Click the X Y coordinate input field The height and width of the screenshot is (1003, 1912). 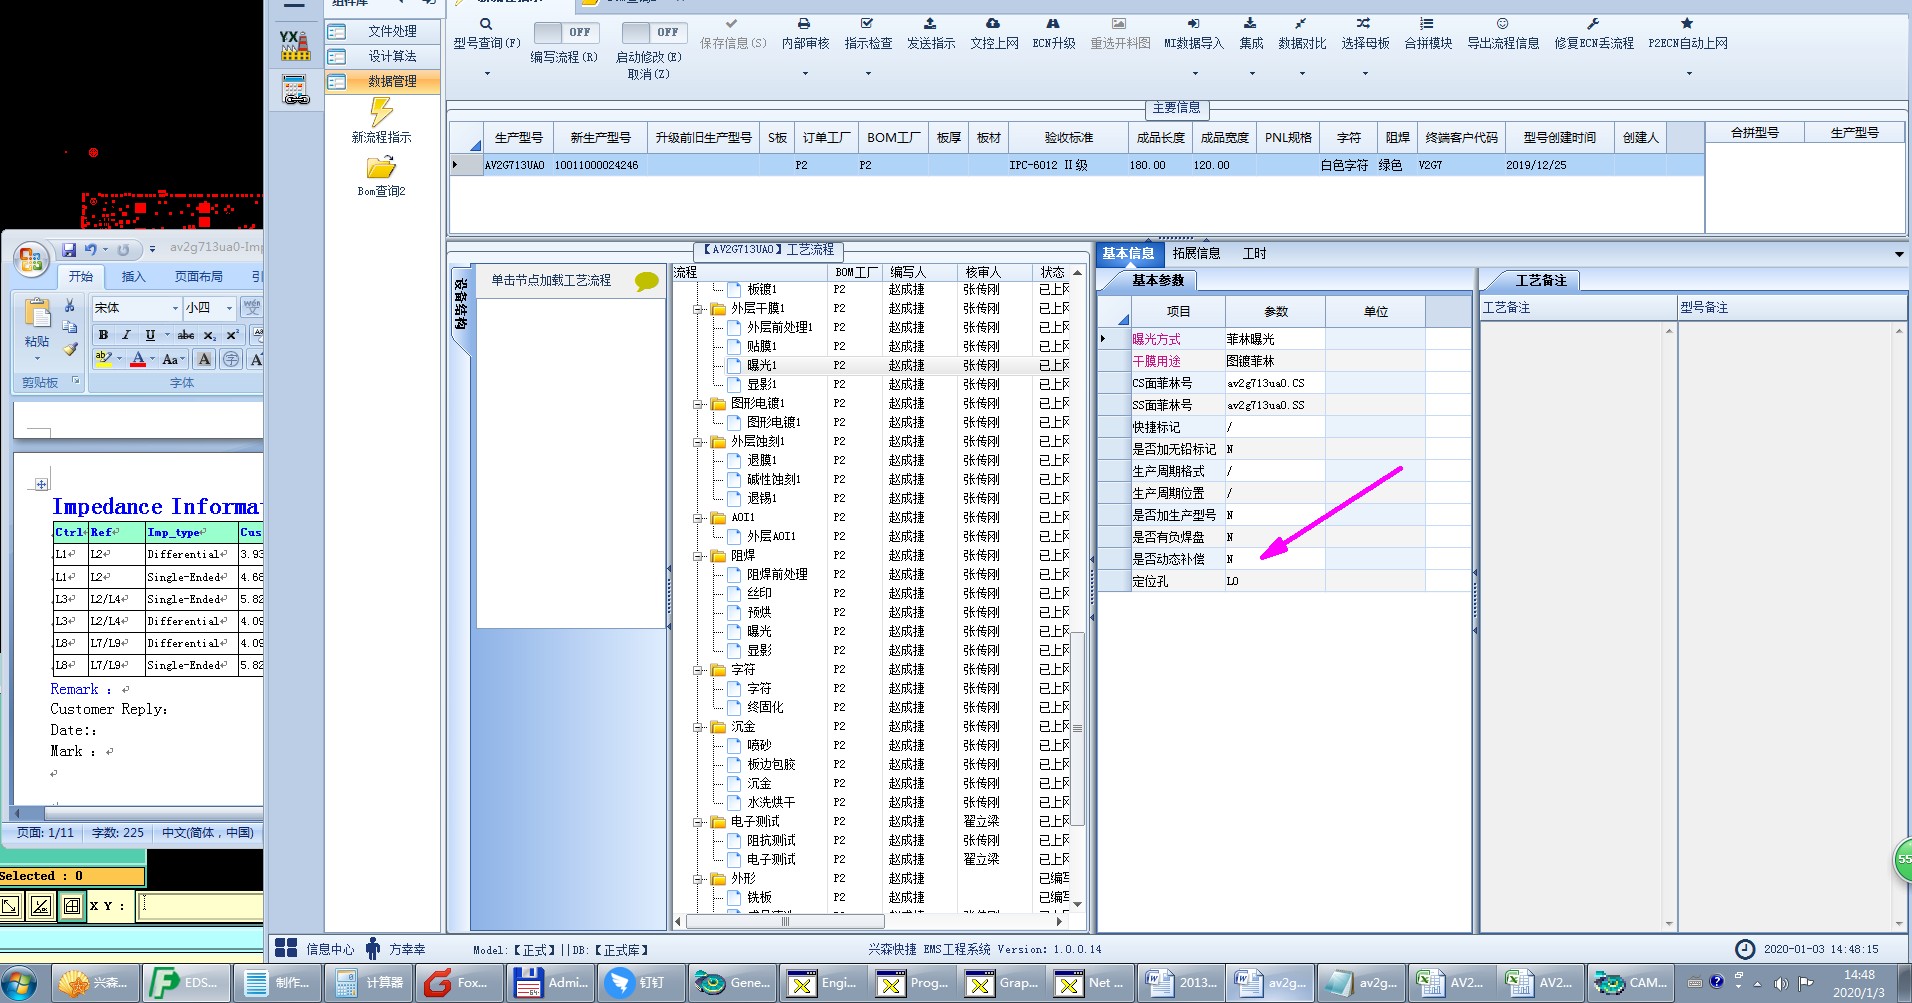[201, 906]
